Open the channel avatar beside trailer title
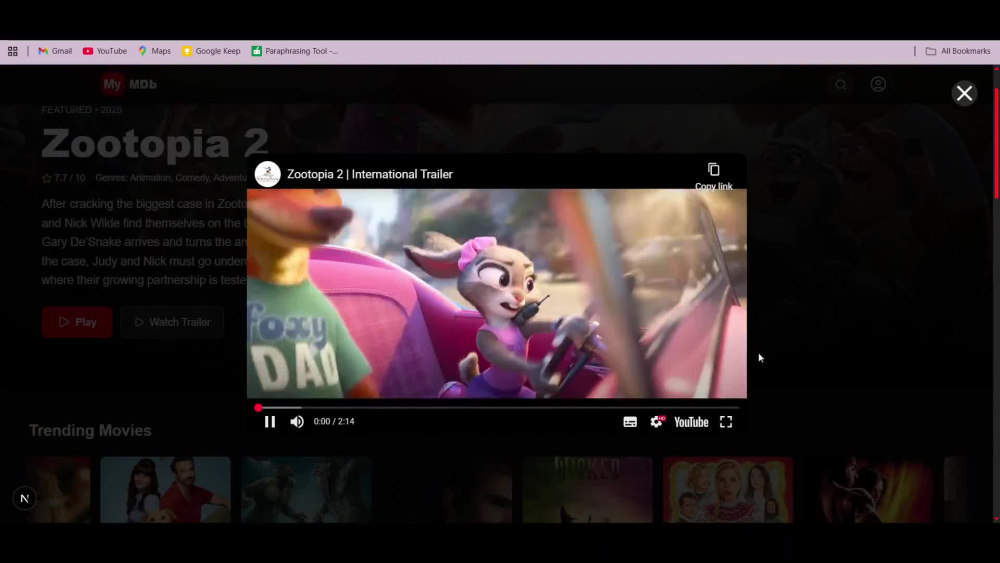This screenshot has height=563, width=1000. (x=268, y=174)
